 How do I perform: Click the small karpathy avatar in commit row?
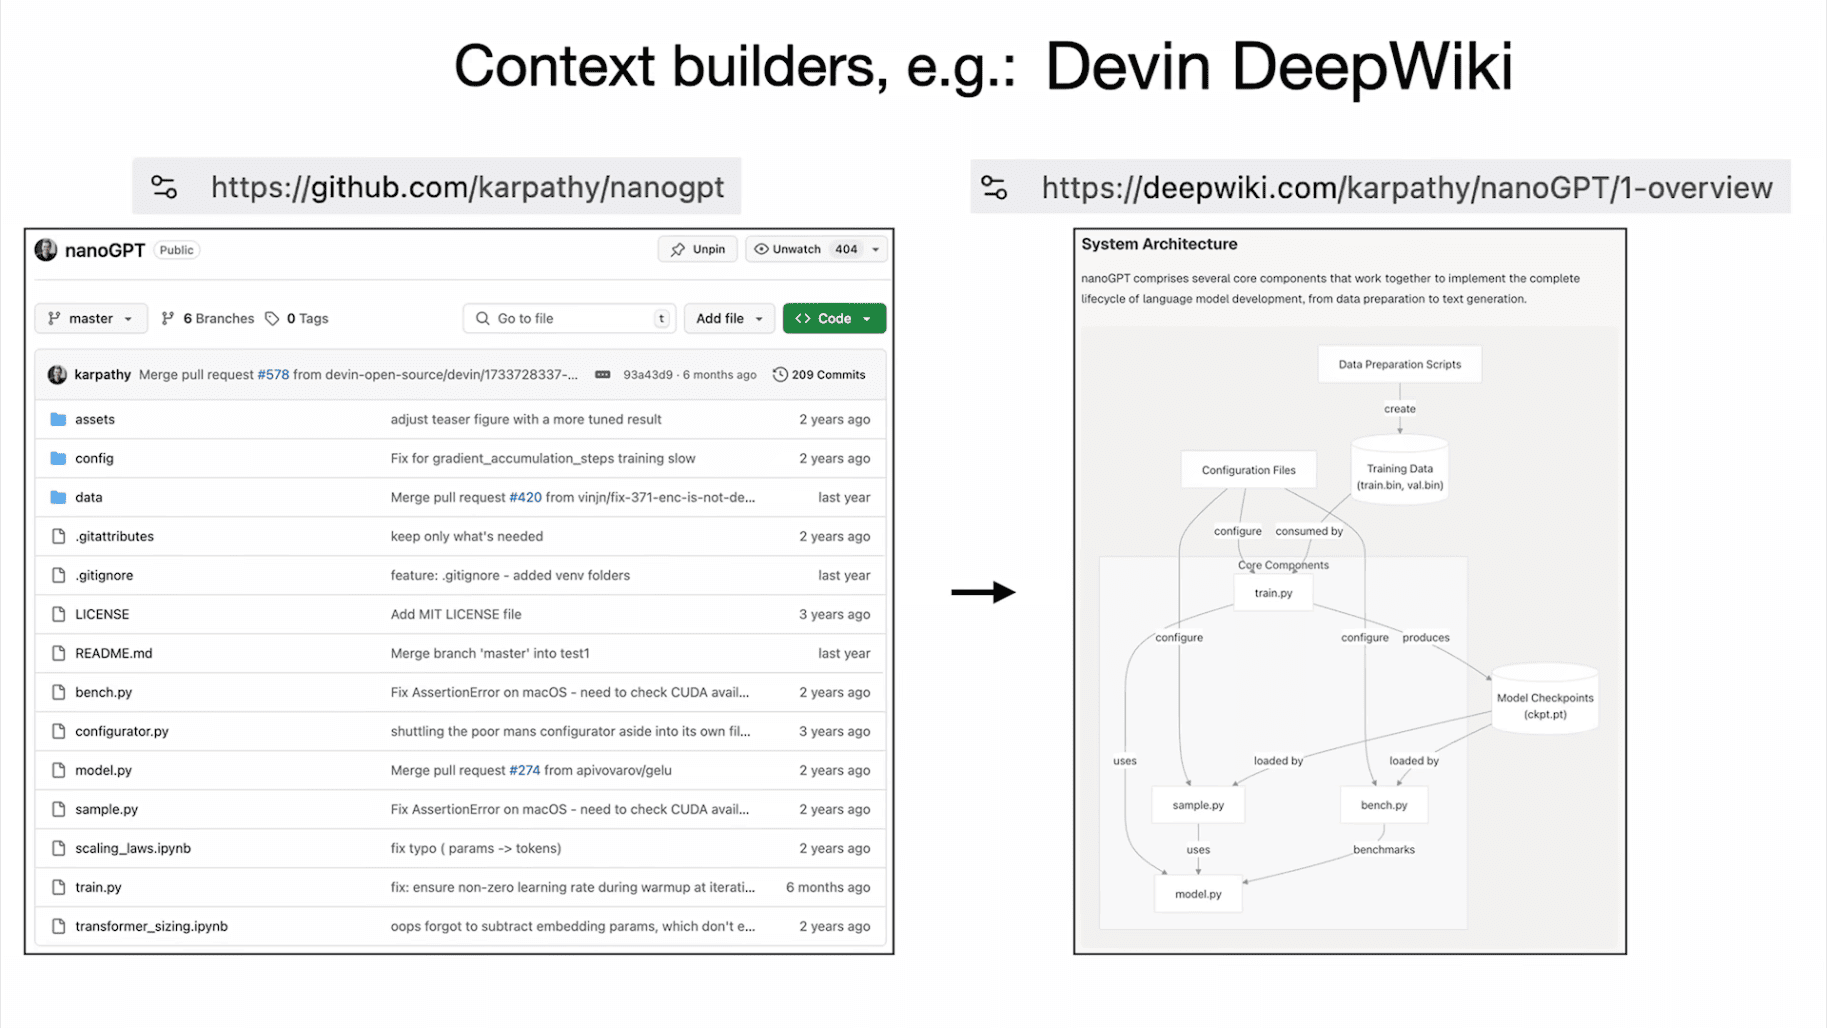pos(57,374)
